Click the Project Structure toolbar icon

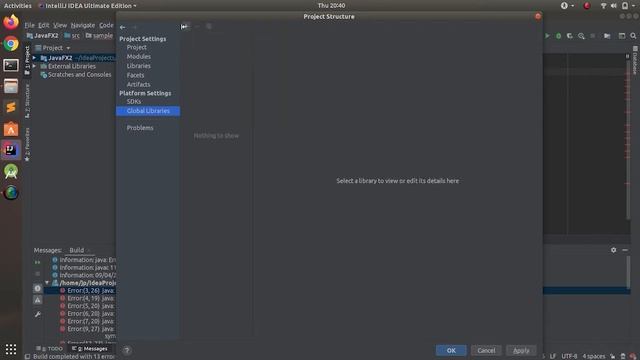[x=607, y=36]
